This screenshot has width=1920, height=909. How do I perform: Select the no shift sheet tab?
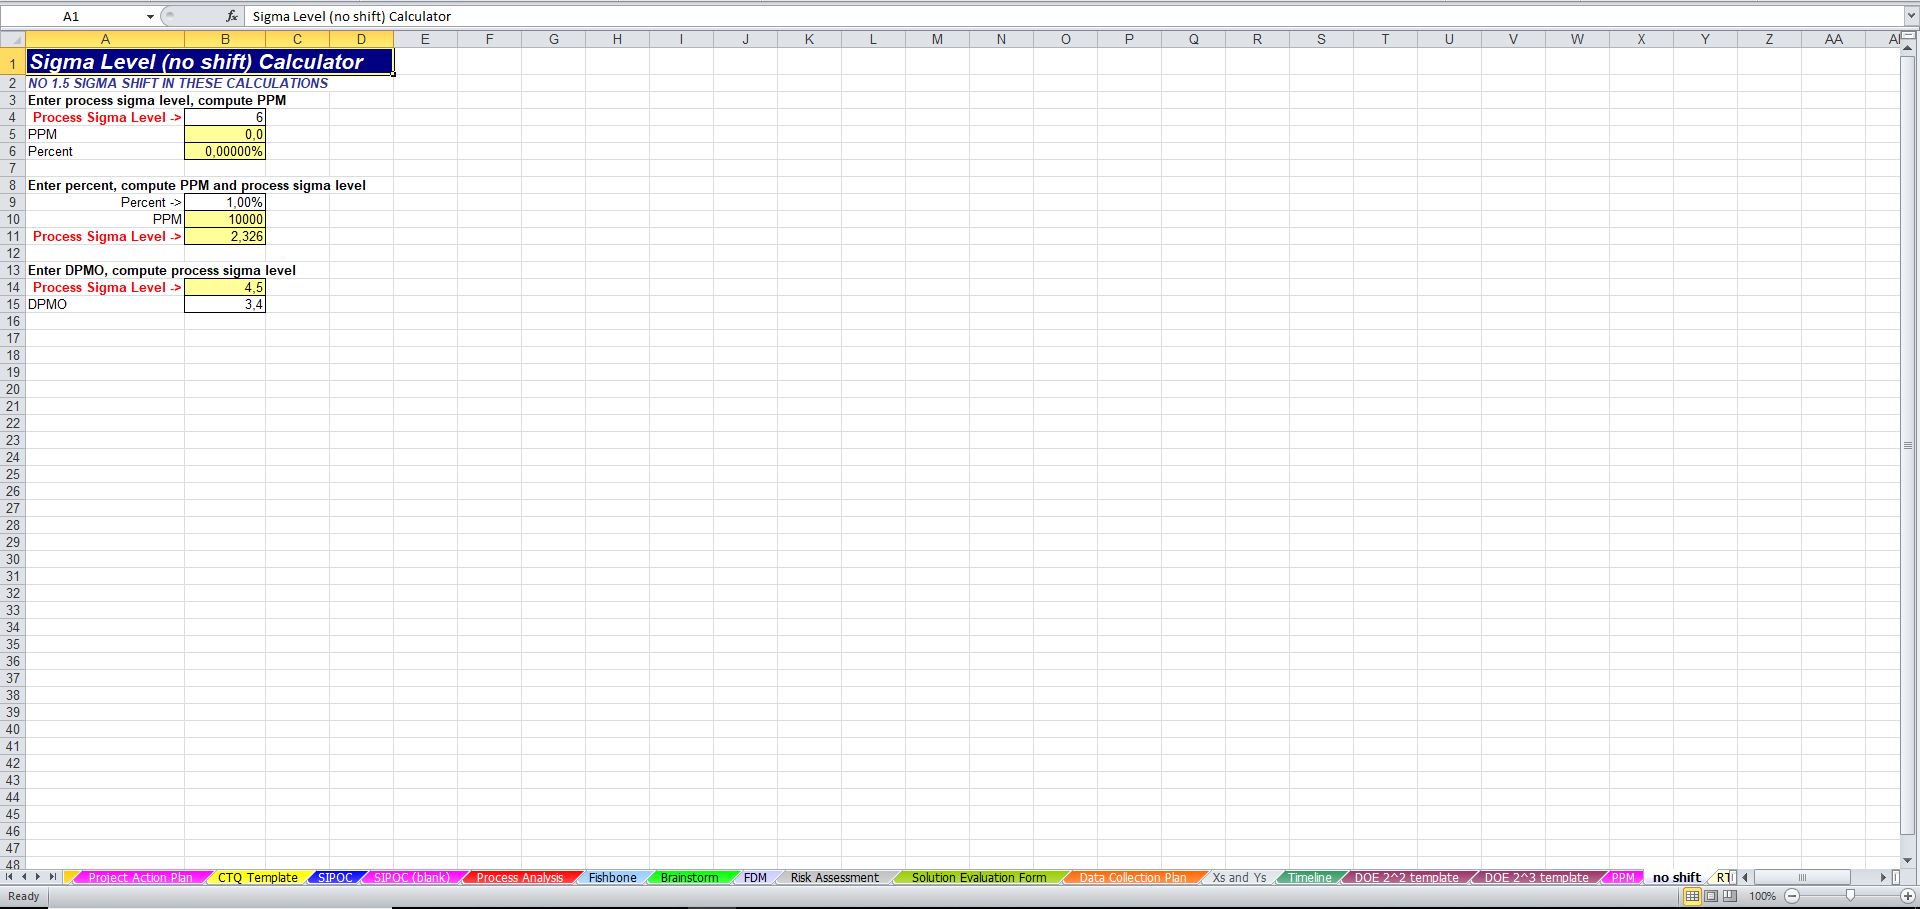[x=1676, y=877]
